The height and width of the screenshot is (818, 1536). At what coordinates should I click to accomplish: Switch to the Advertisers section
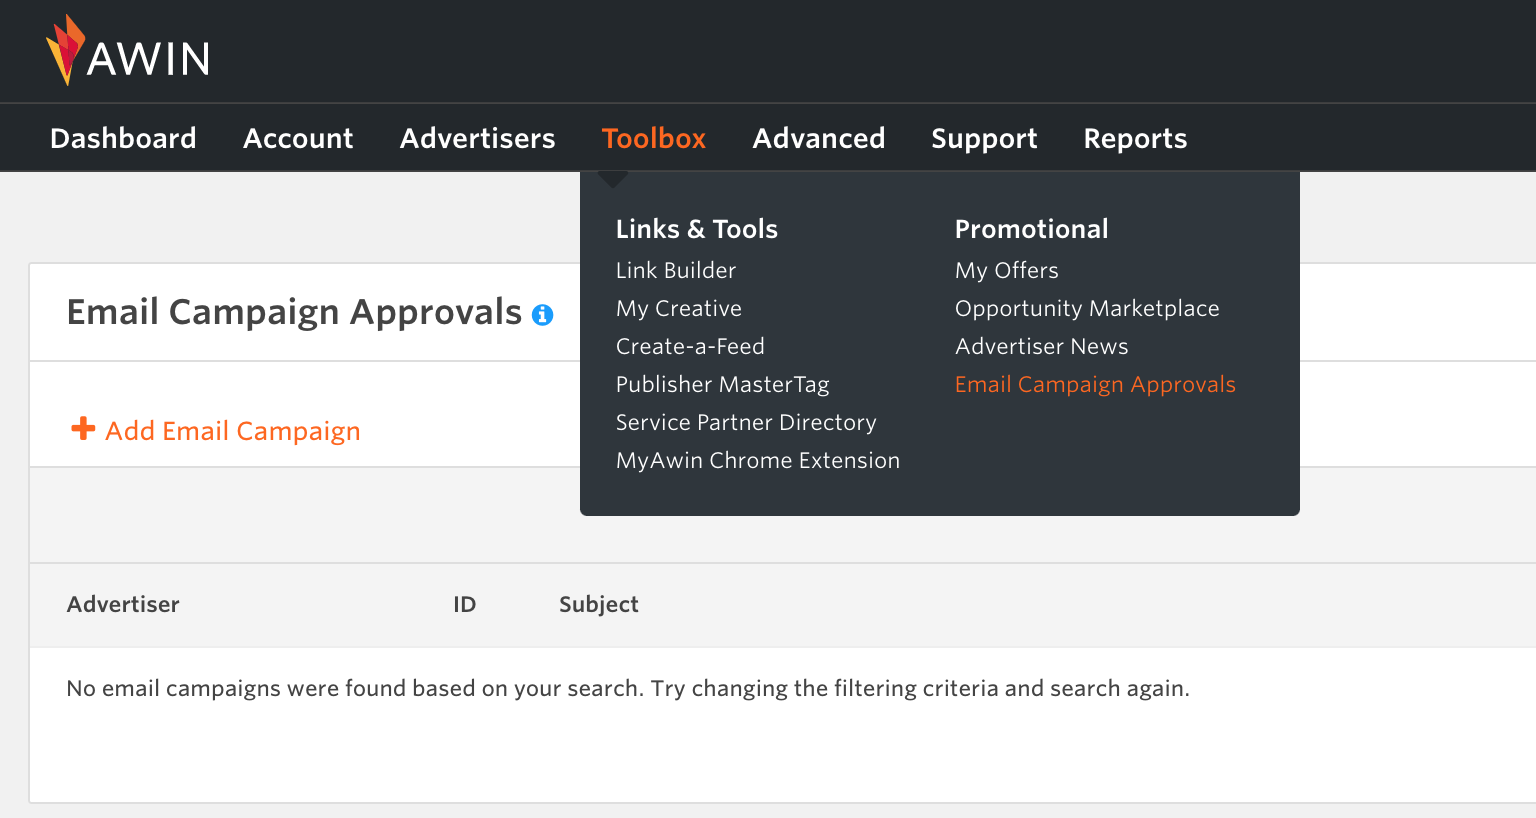[x=477, y=138]
